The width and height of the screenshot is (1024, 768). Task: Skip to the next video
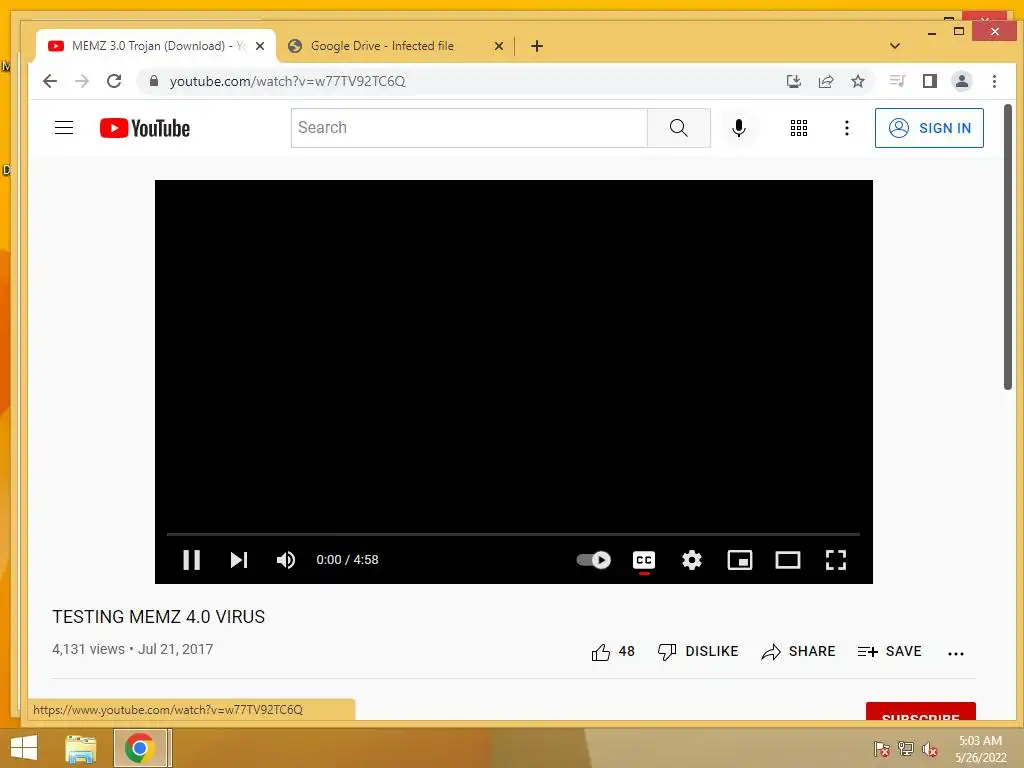239,560
